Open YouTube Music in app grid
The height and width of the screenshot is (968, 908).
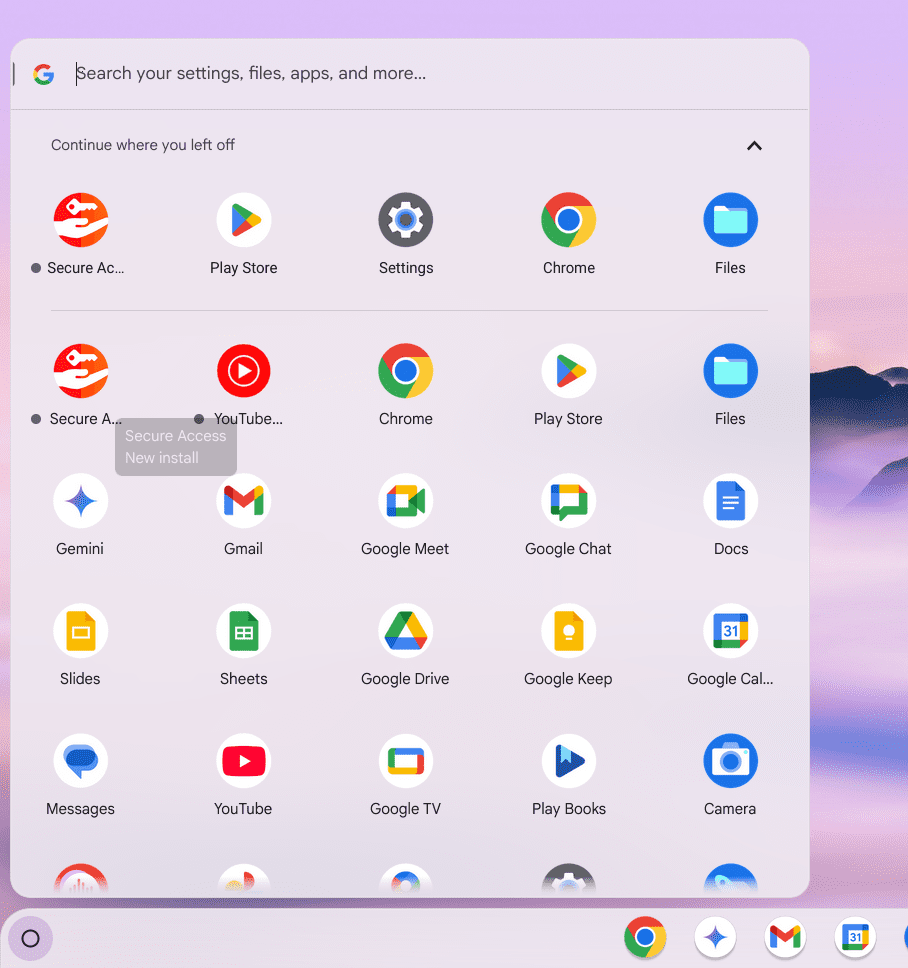(243, 372)
